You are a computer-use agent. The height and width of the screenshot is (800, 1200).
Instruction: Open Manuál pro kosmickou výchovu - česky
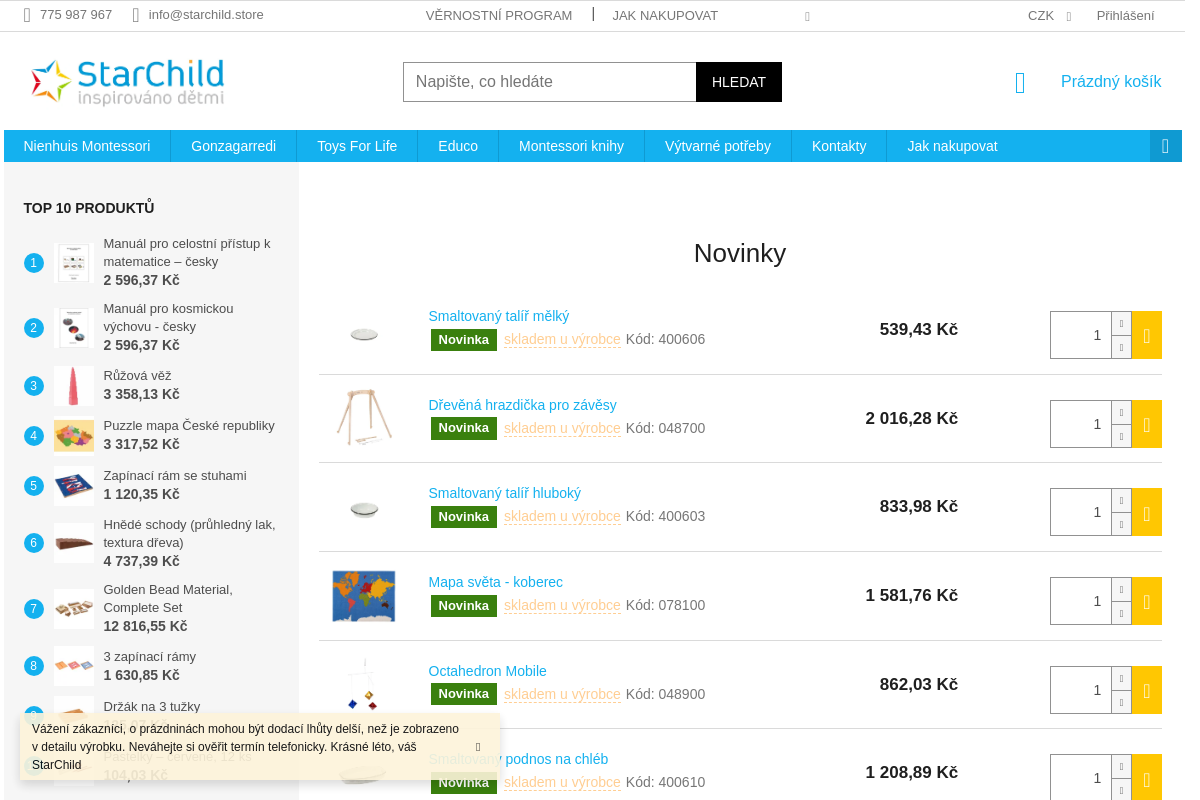(x=168, y=317)
